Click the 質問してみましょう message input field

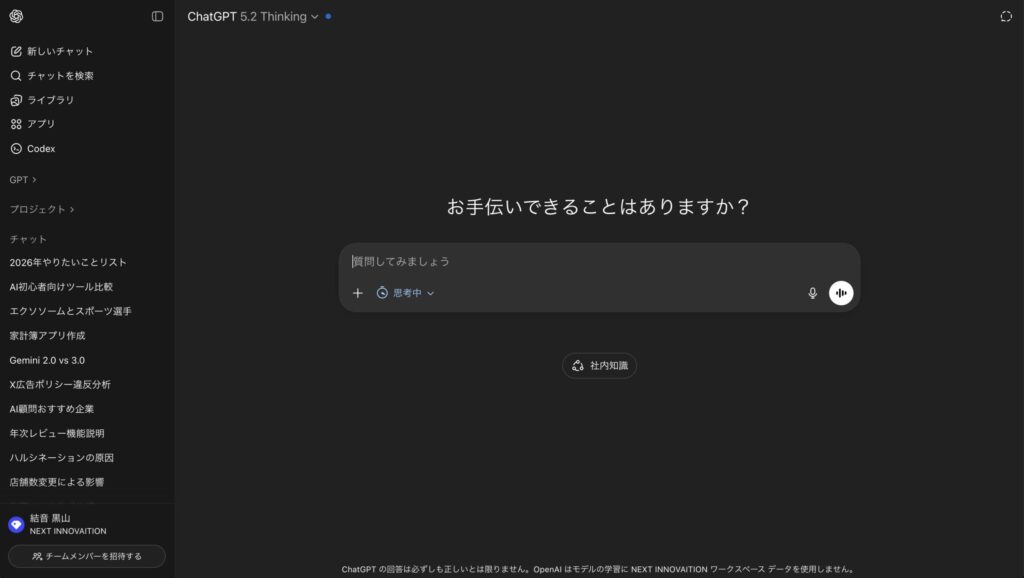pyautogui.click(x=580, y=262)
